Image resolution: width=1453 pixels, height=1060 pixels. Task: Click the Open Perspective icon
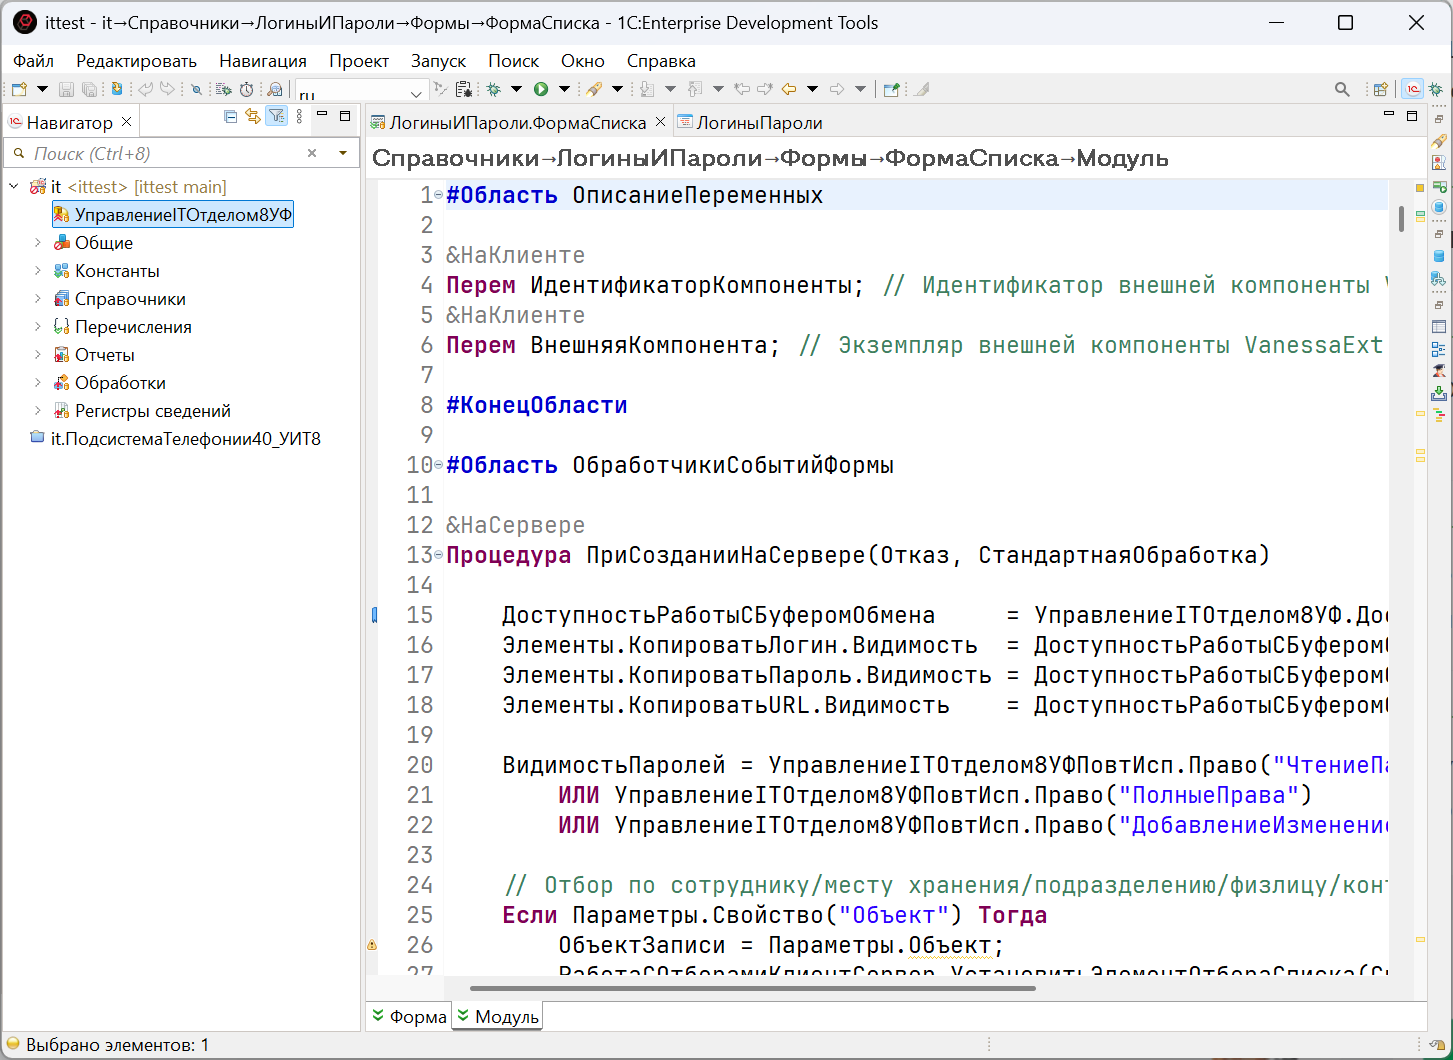click(x=1381, y=89)
